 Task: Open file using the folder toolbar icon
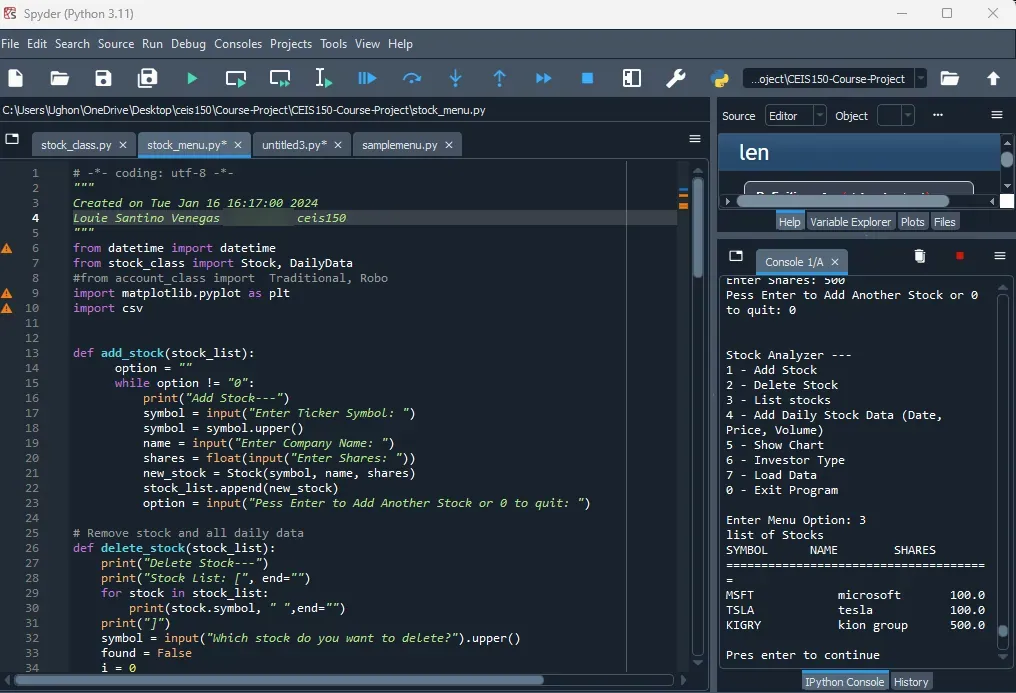(60, 78)
